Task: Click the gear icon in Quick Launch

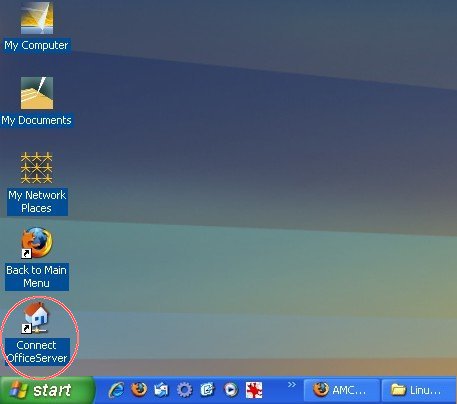Action: [185, 390]
